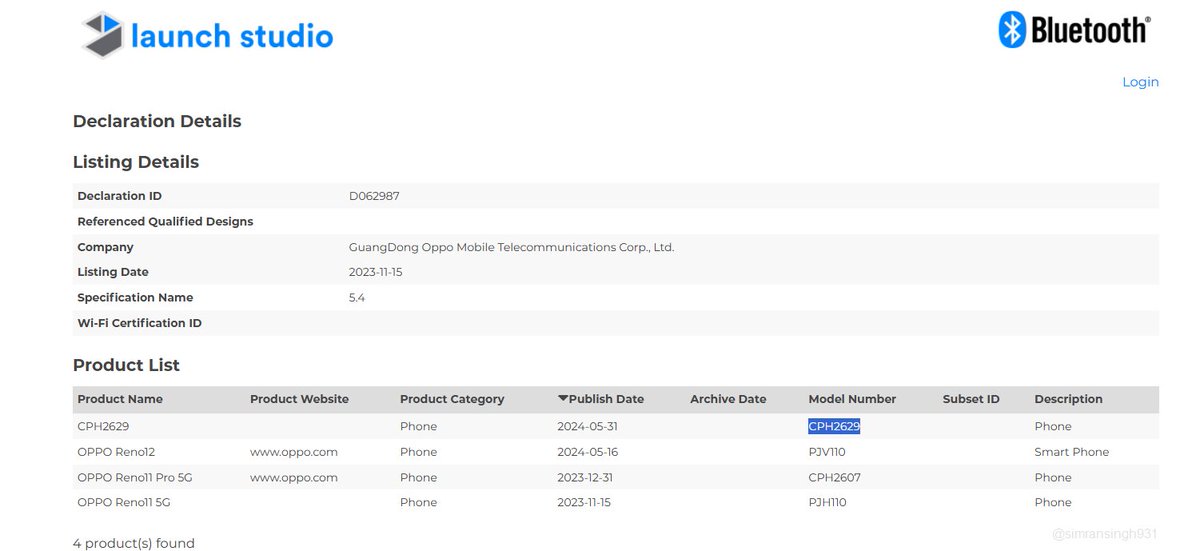Select product name CPH2629 in first row

(103, 426)
